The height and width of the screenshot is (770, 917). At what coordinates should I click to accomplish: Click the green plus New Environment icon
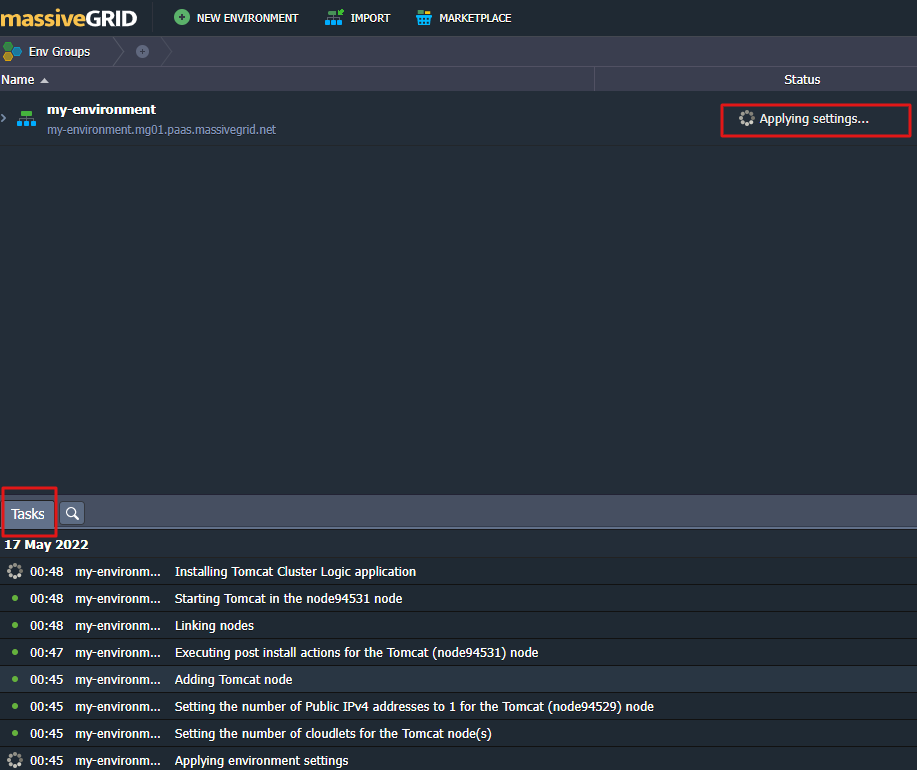[182, 17]
